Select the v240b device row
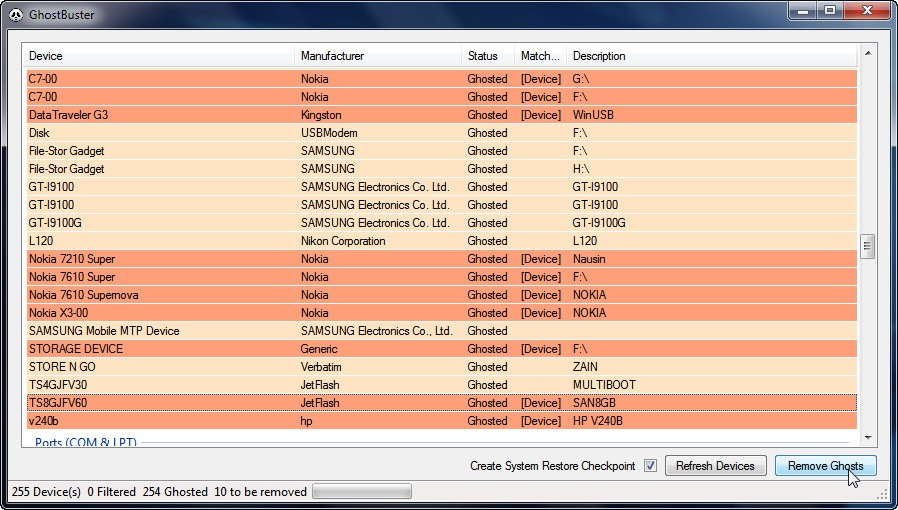898x510 pixels. (442, 421)
